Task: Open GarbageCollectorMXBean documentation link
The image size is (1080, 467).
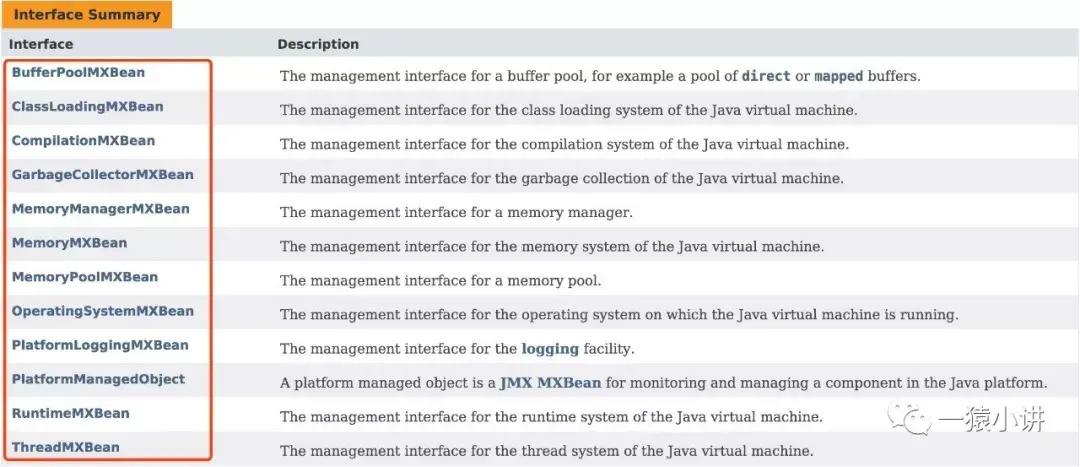Action: pyautogui.click(x=102, y=175)
